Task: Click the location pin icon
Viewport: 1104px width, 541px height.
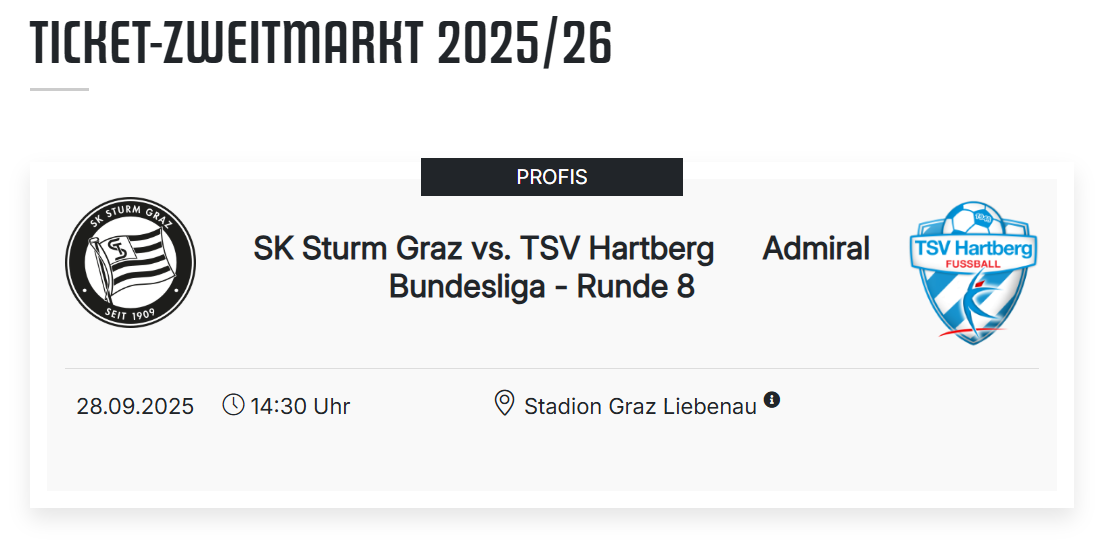Action: 505,404
